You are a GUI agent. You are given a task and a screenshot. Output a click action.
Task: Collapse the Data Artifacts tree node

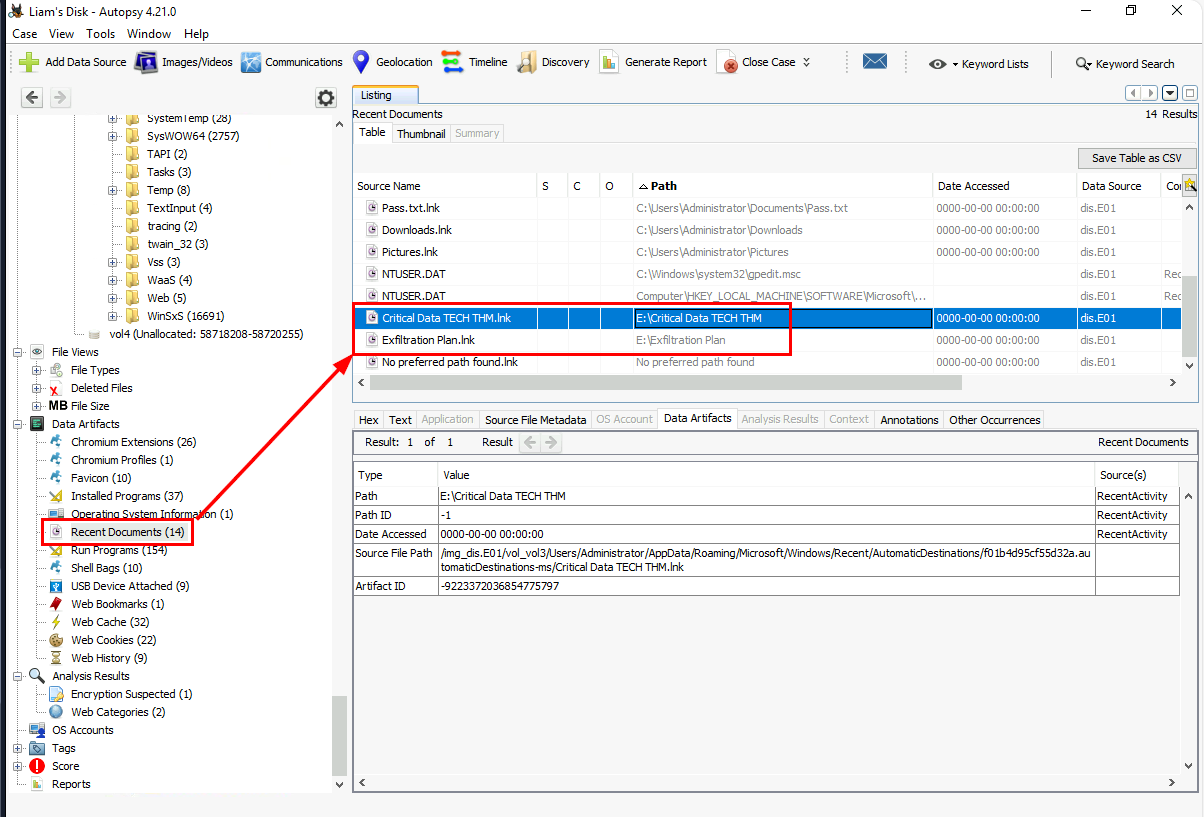[x=19, y=424]
